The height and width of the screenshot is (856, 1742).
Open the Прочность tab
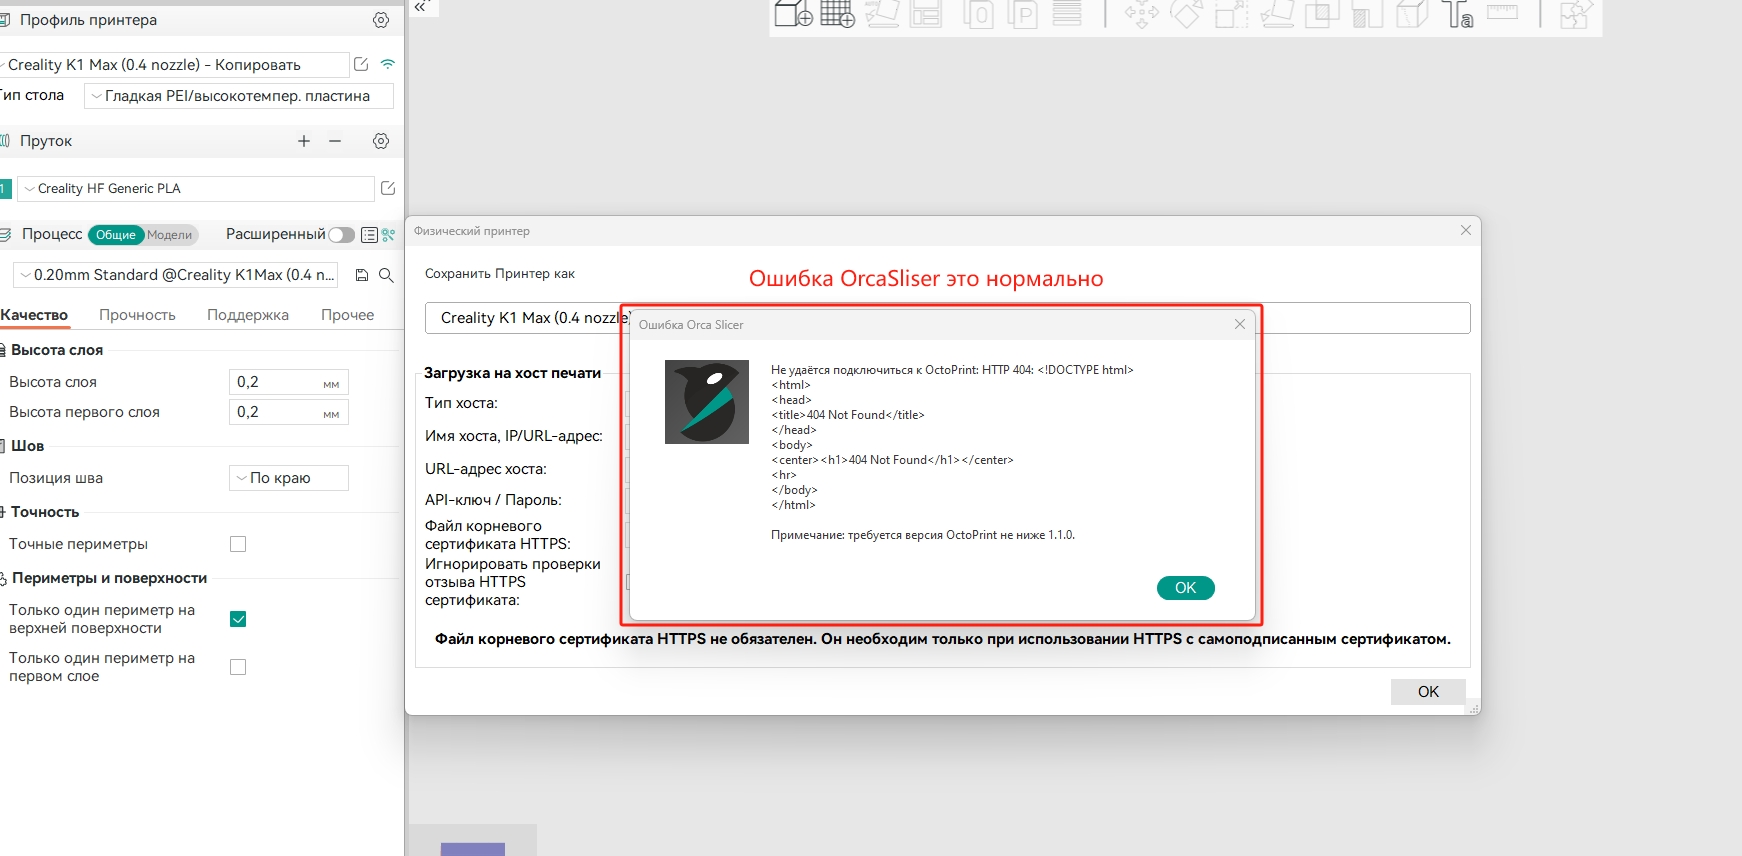pyautogui.click(x=137, y=315)
